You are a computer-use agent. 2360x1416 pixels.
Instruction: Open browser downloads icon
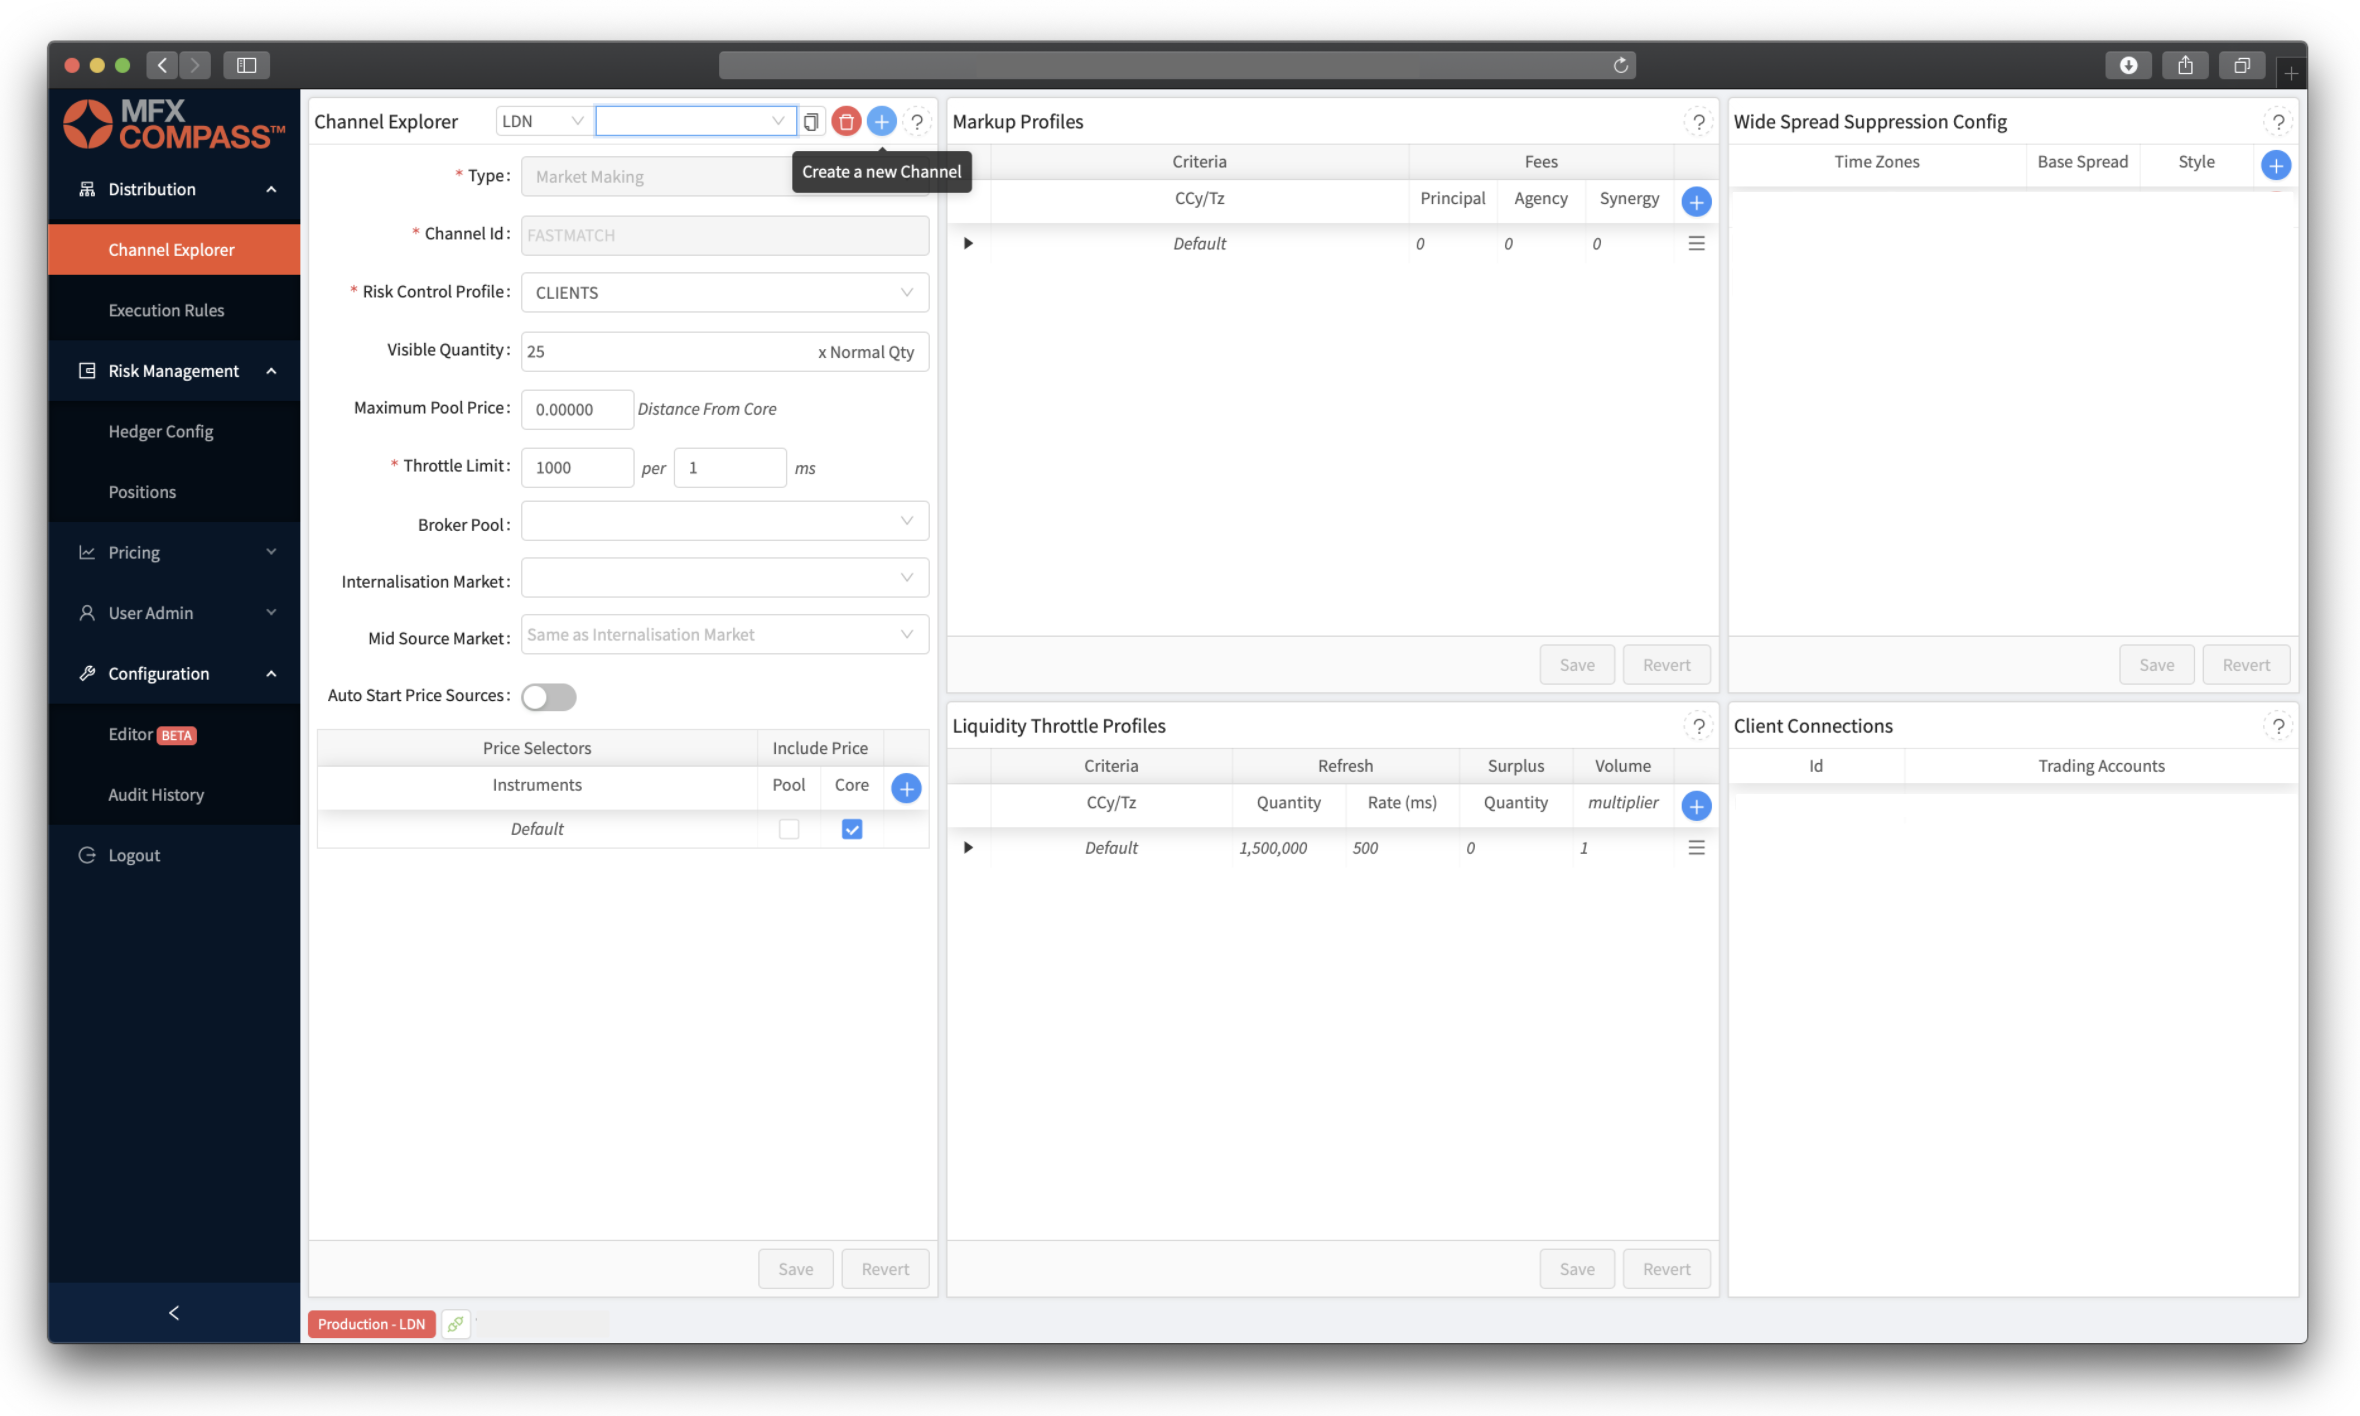tap(2128, 65)
